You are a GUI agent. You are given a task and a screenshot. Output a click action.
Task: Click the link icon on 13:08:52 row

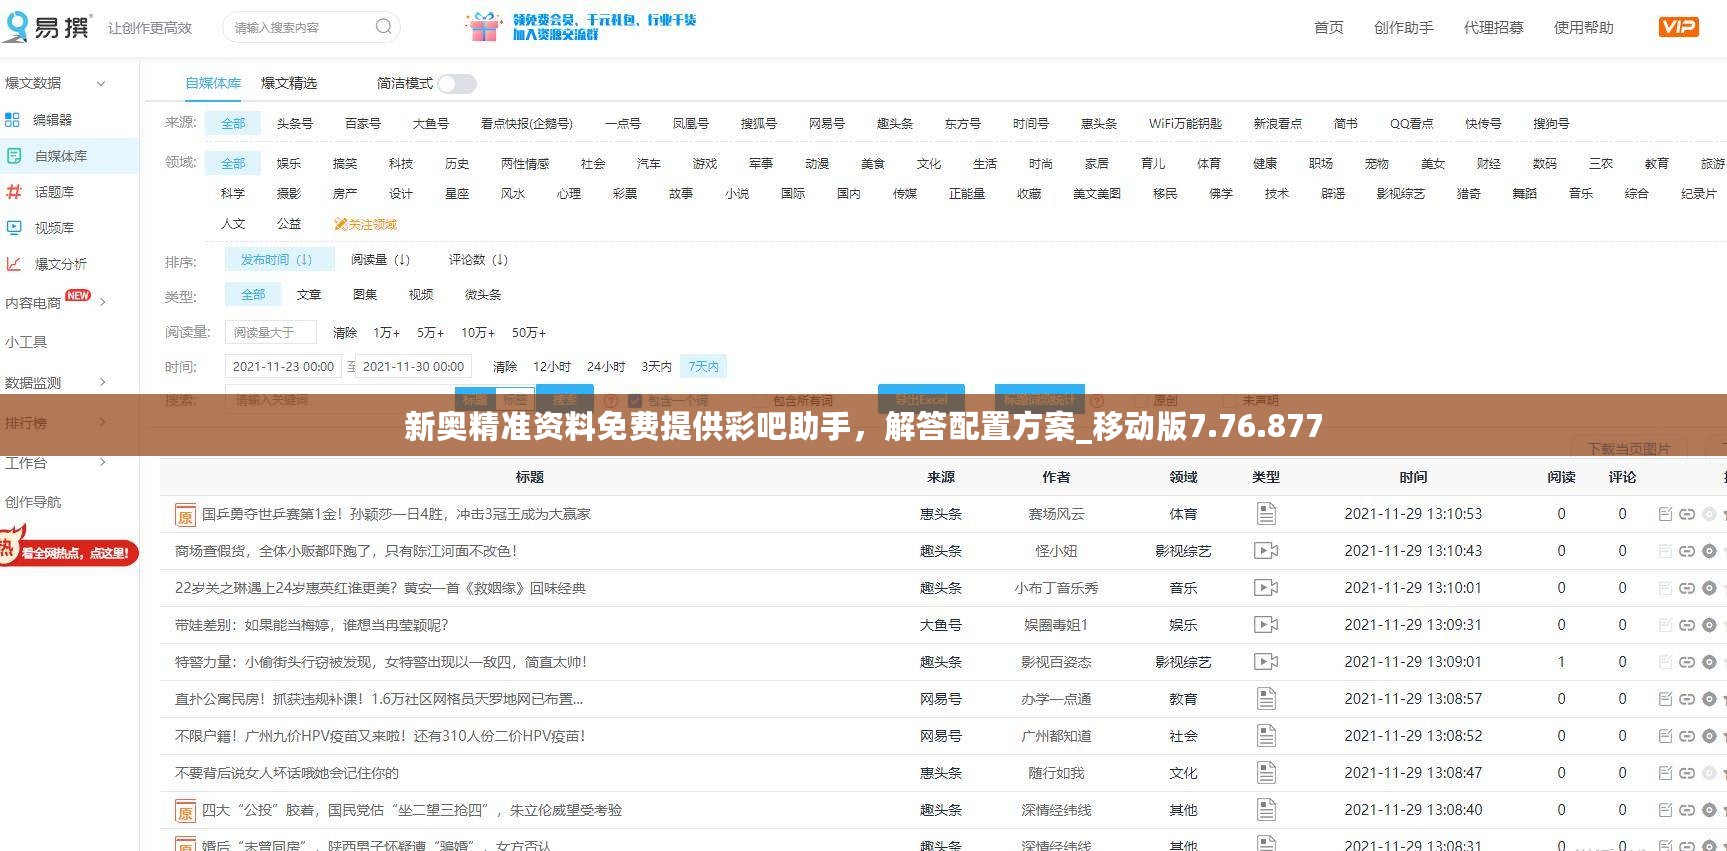[x=1687, y=736]
